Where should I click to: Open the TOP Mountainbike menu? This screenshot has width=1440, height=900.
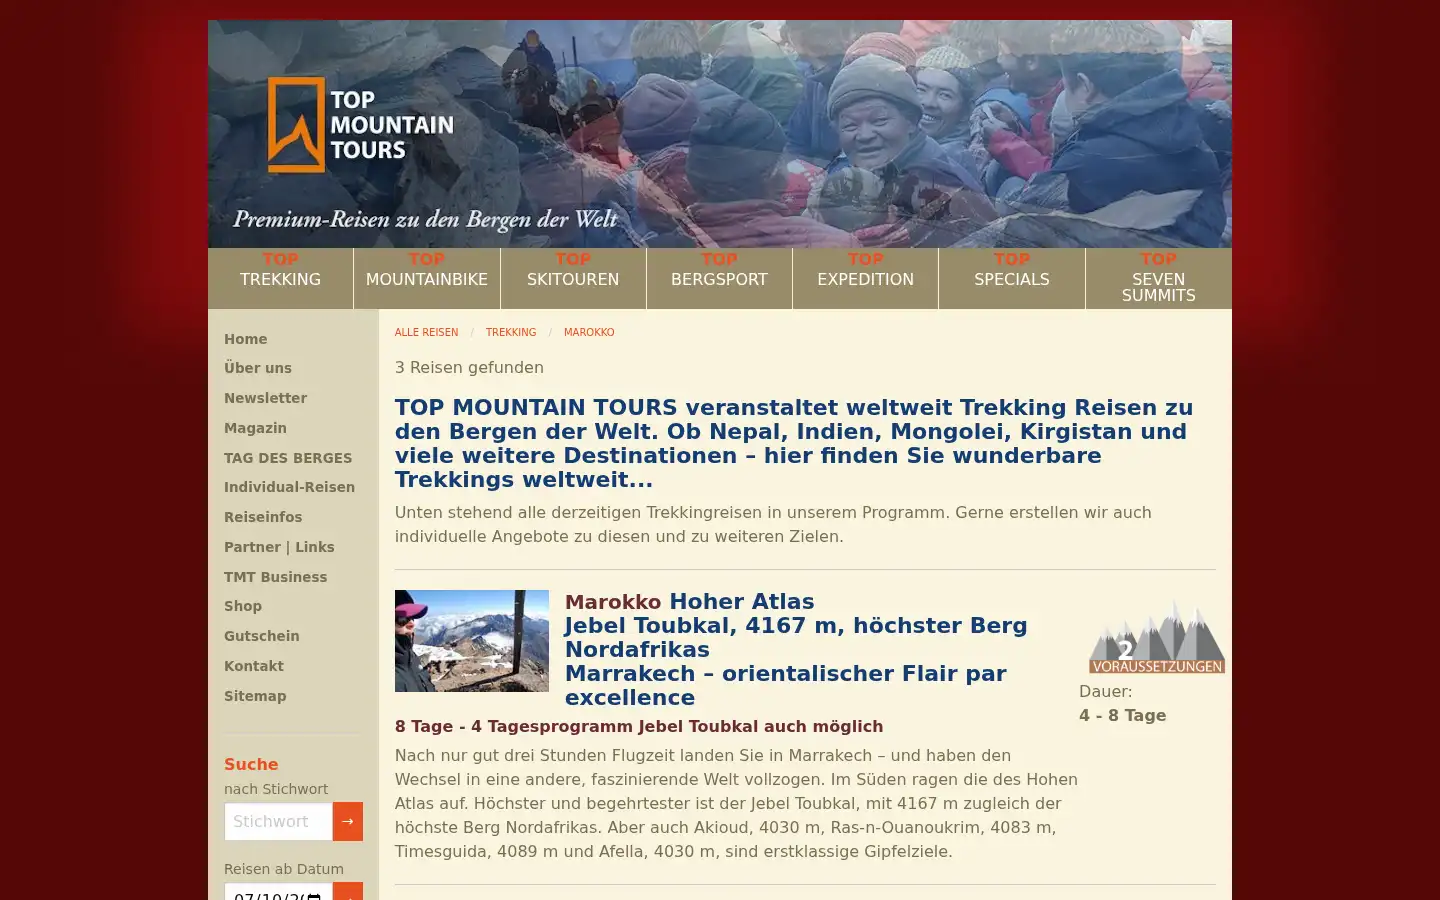tap(427, 278)
